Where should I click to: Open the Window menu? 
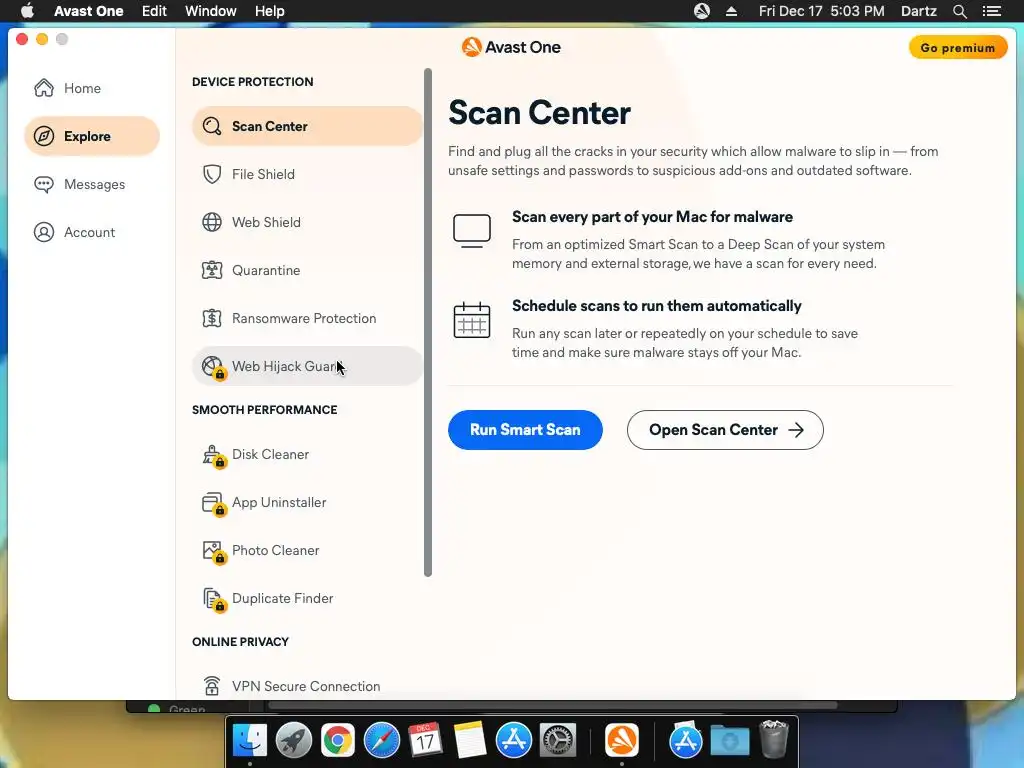point(210,11)
